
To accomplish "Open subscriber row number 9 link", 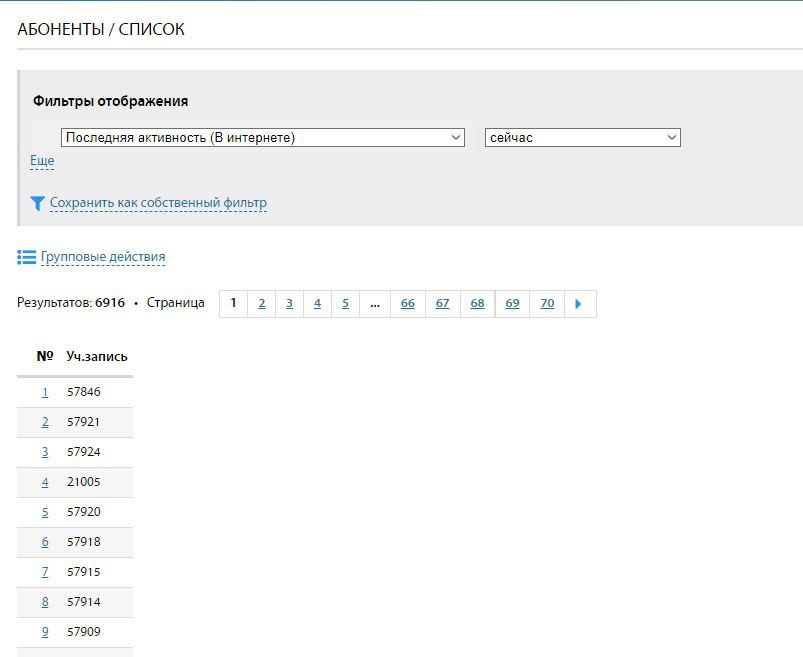I will pyautogui.click(x=45, y=632).
